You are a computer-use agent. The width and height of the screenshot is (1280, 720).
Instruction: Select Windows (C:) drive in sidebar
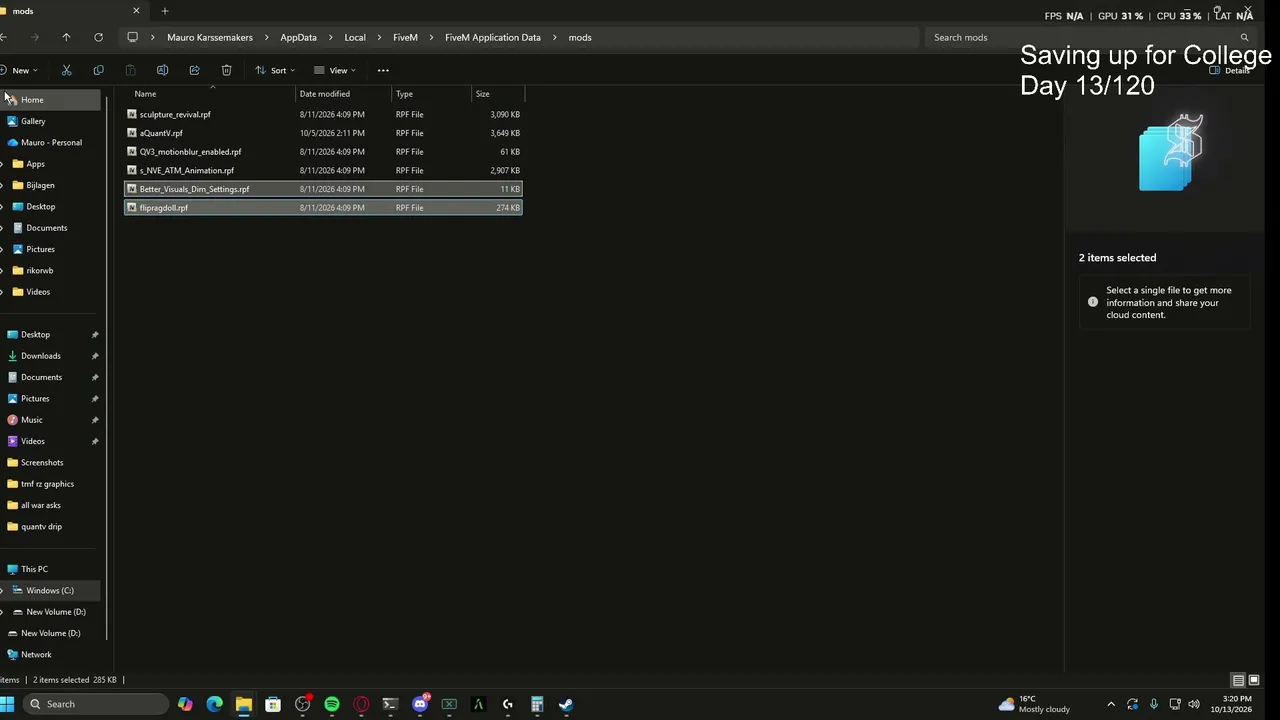[51, 590]
